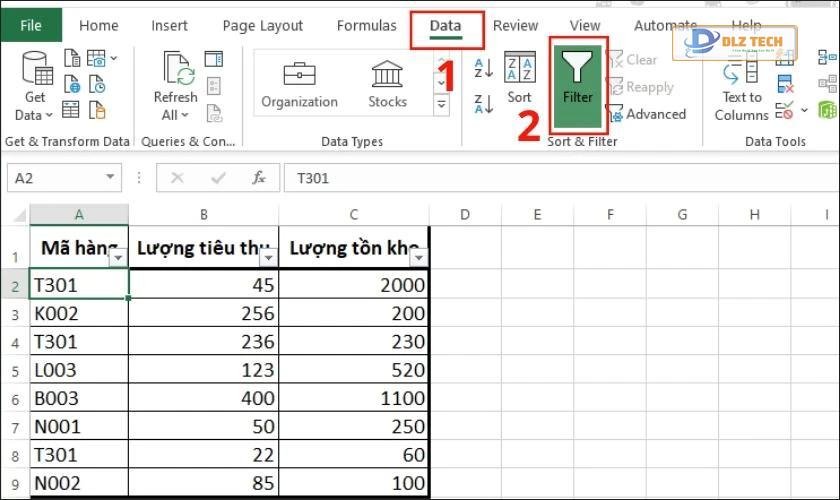Select cell with value 256

[204, 314]
